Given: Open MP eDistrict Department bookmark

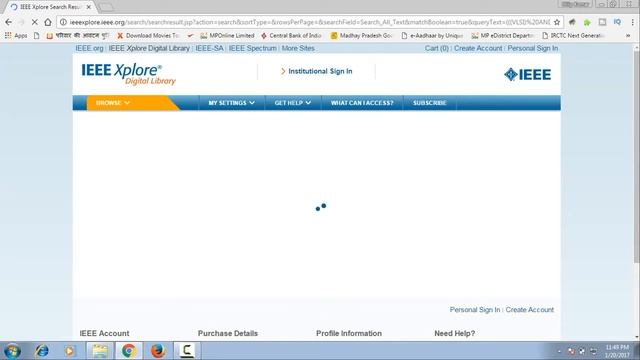Looking at the screenshot, I should (503, 36).
